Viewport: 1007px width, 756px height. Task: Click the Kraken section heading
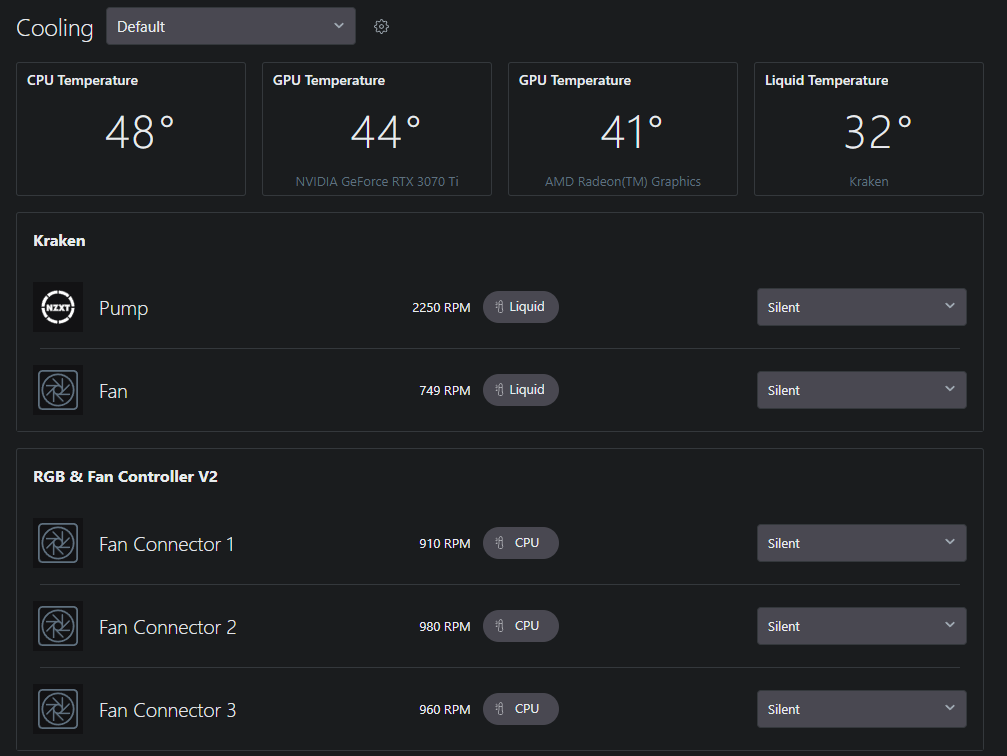(x=59, y=241)
